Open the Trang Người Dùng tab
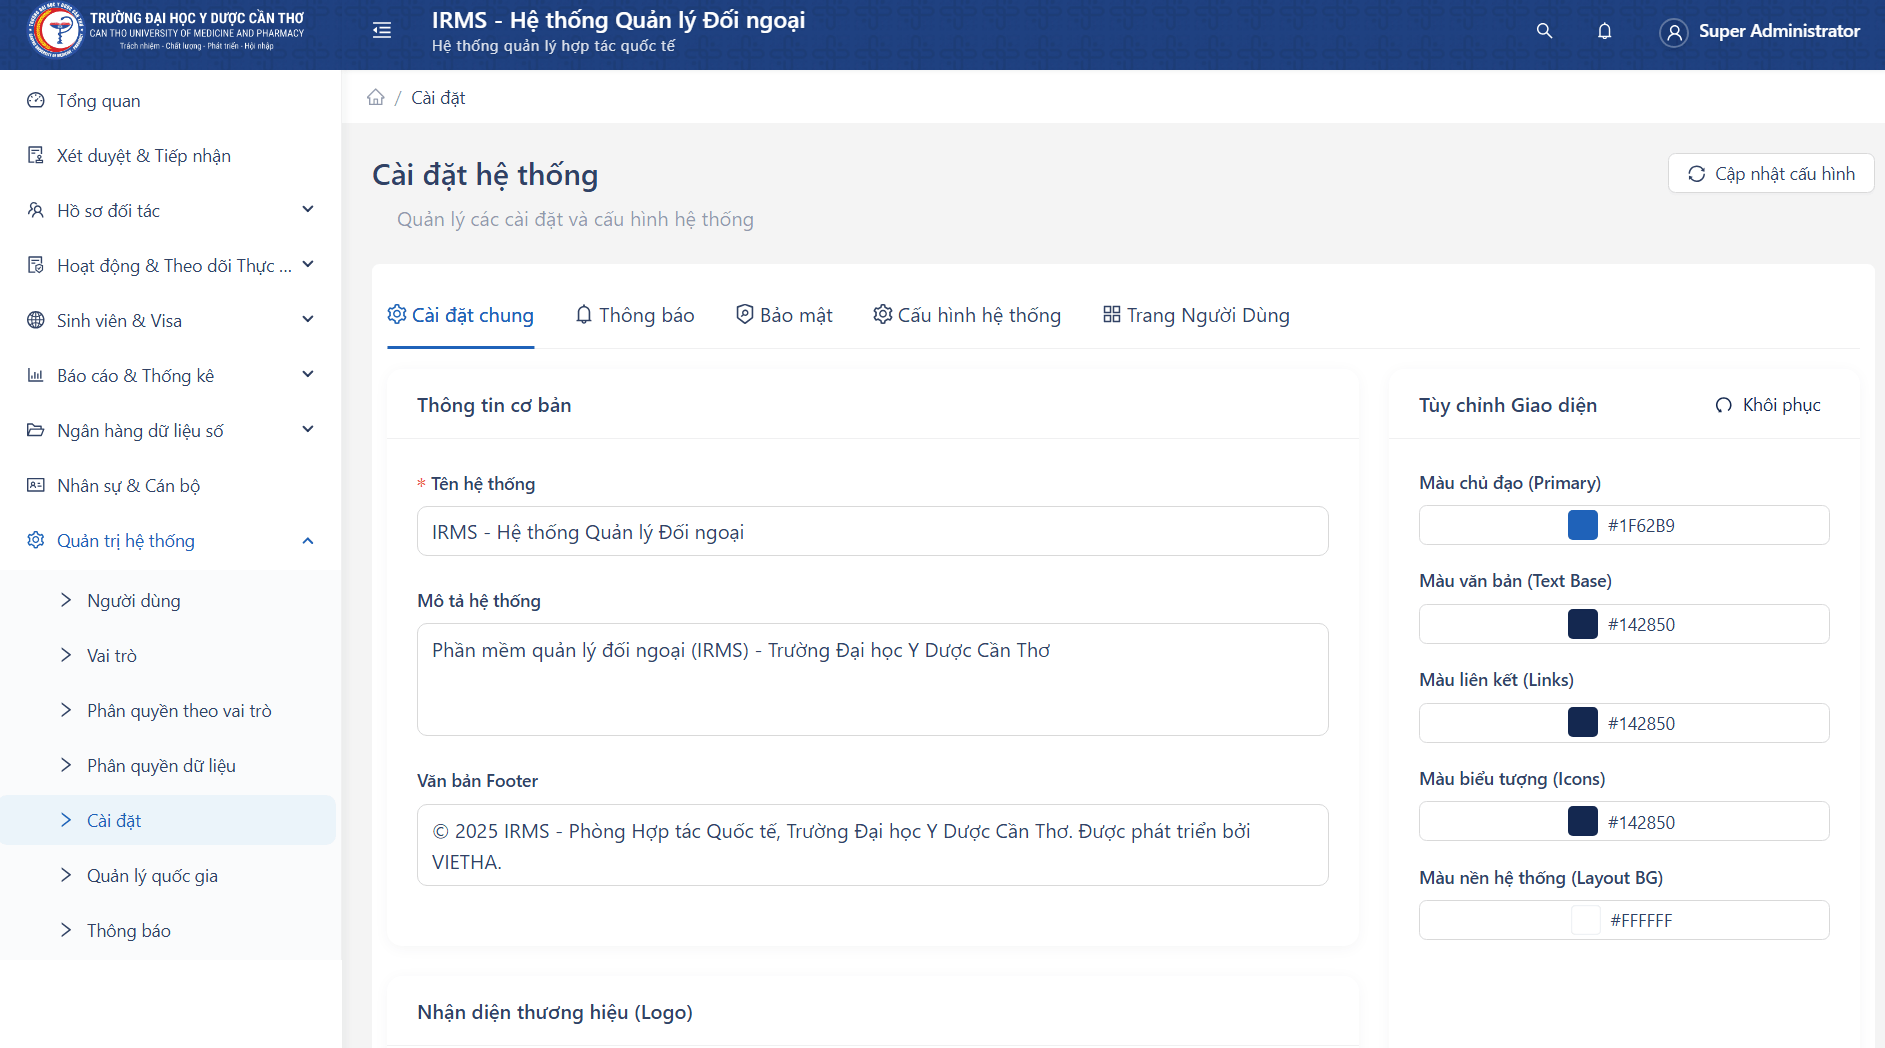This screenshot has width=1885, height=1048. (1196, 316)
